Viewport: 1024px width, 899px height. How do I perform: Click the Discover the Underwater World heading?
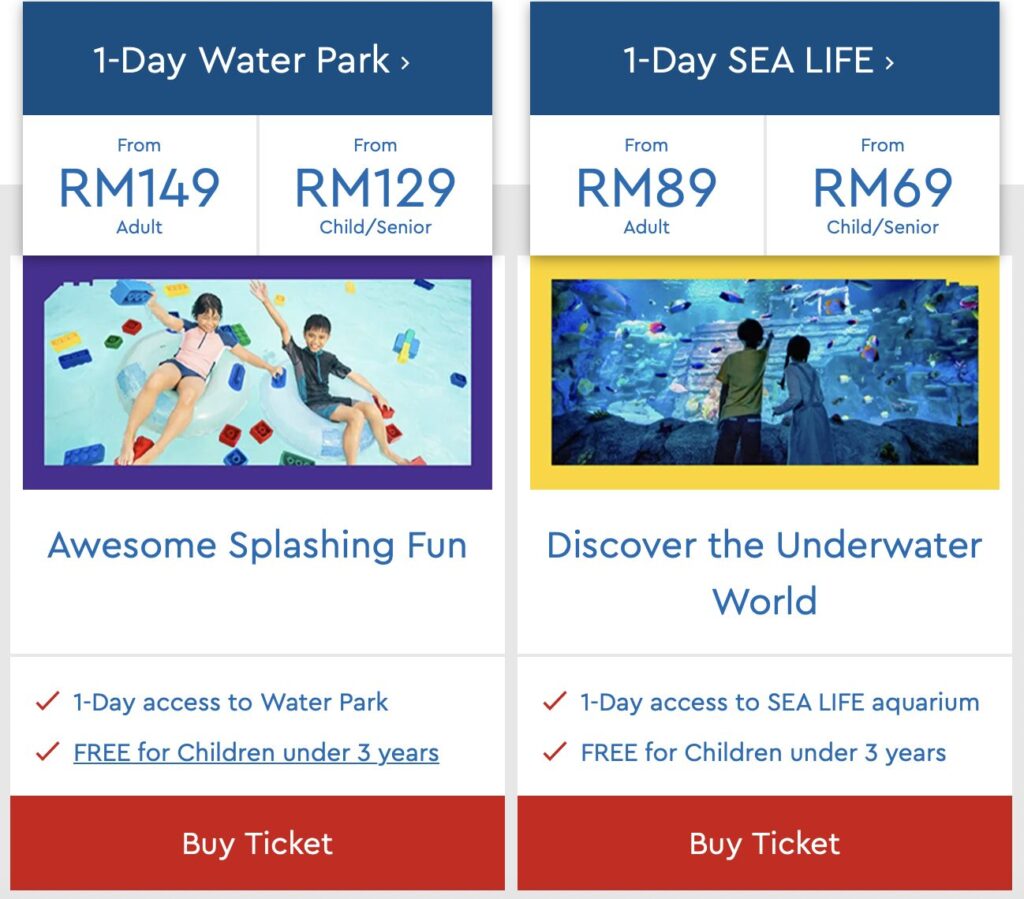(x=765, y=573)
